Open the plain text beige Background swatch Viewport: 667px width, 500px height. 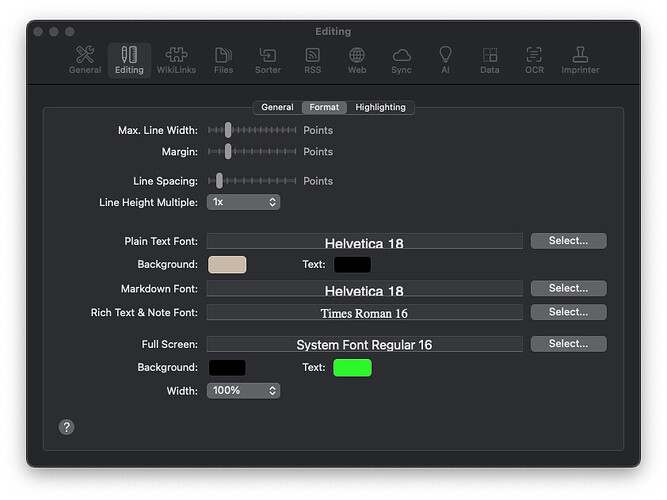tap(227, 265)
